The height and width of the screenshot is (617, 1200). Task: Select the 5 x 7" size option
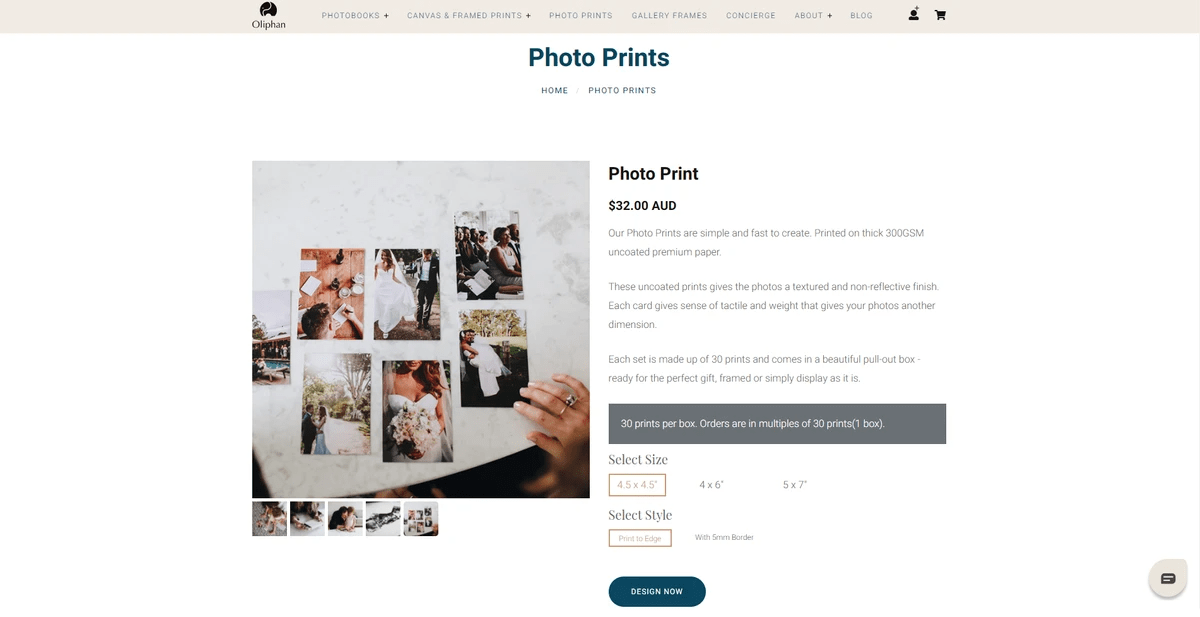click(795, 485)
